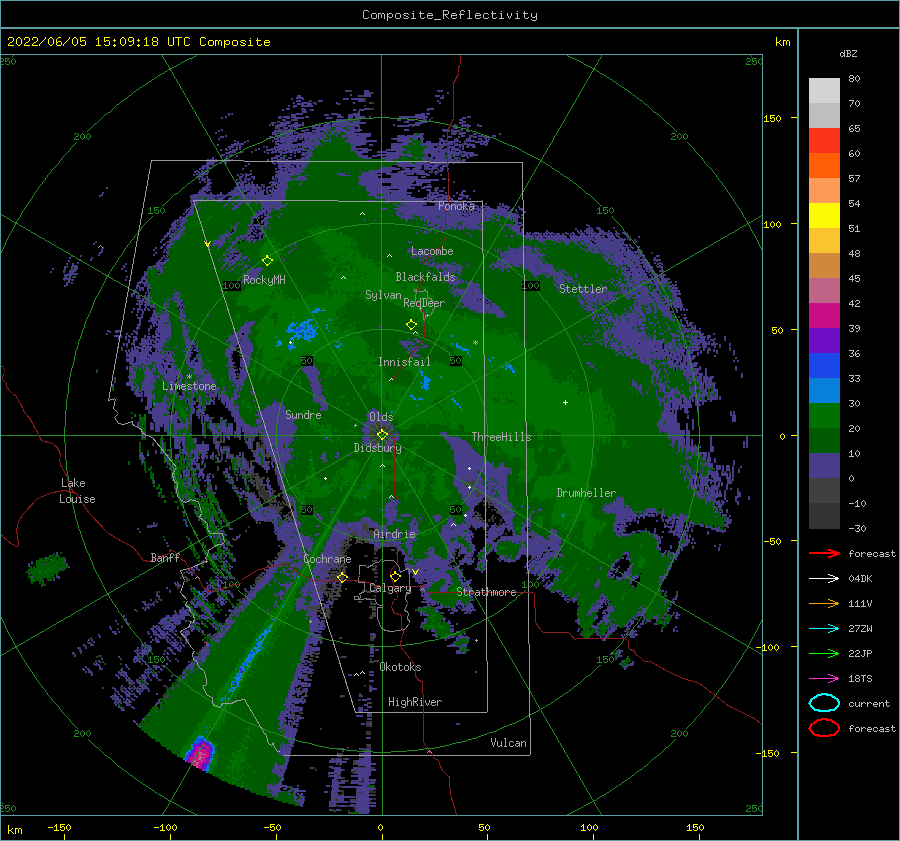Click the Airdrie city label
Screen dimensions: 900x841
[x=394, y=534]
